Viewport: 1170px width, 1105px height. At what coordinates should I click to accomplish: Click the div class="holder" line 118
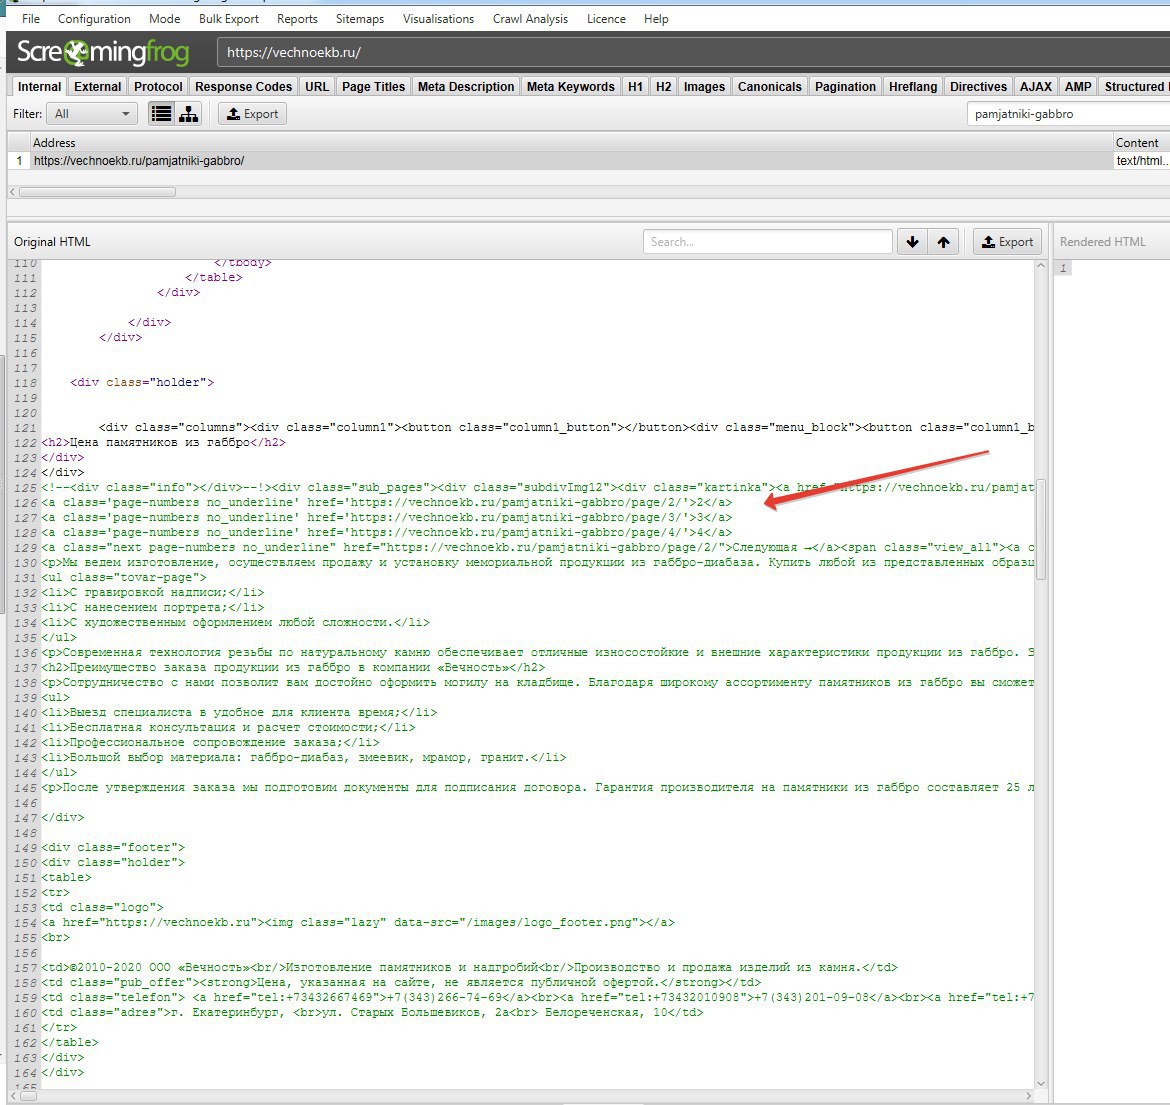click(x=142, y=382)
